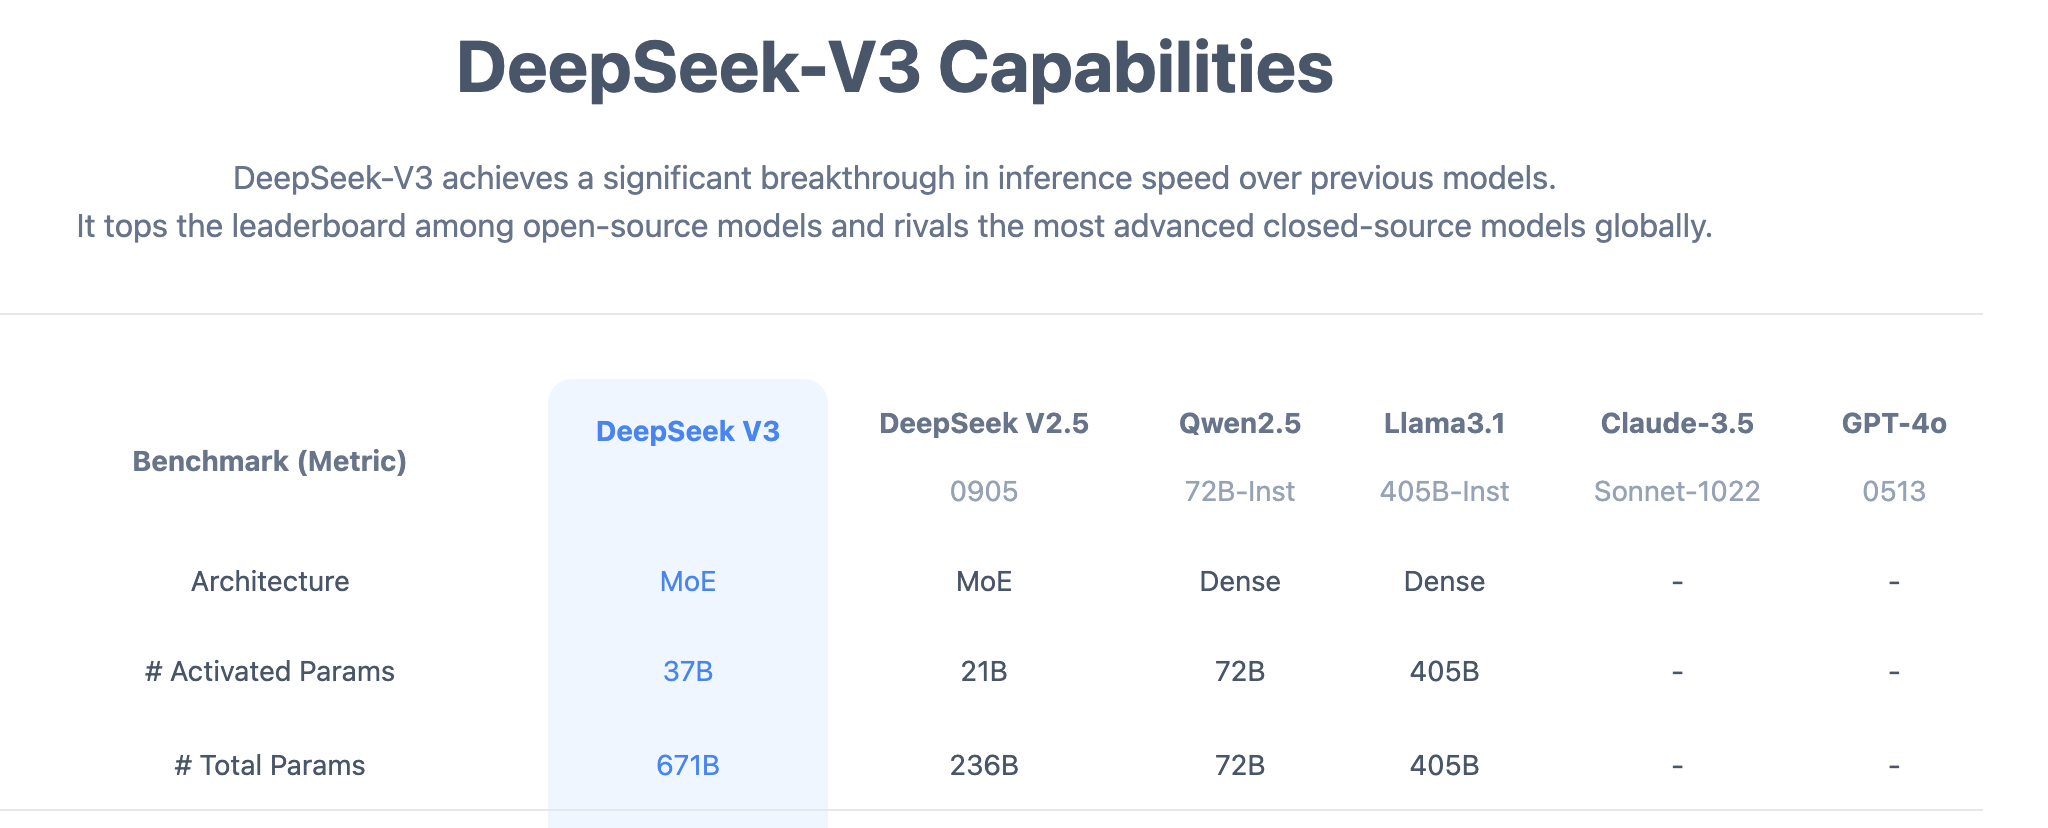Viewport: 2048px width, 828px height.
Task: Click the GPT-4o column header
Action: tap(1894, 423)
